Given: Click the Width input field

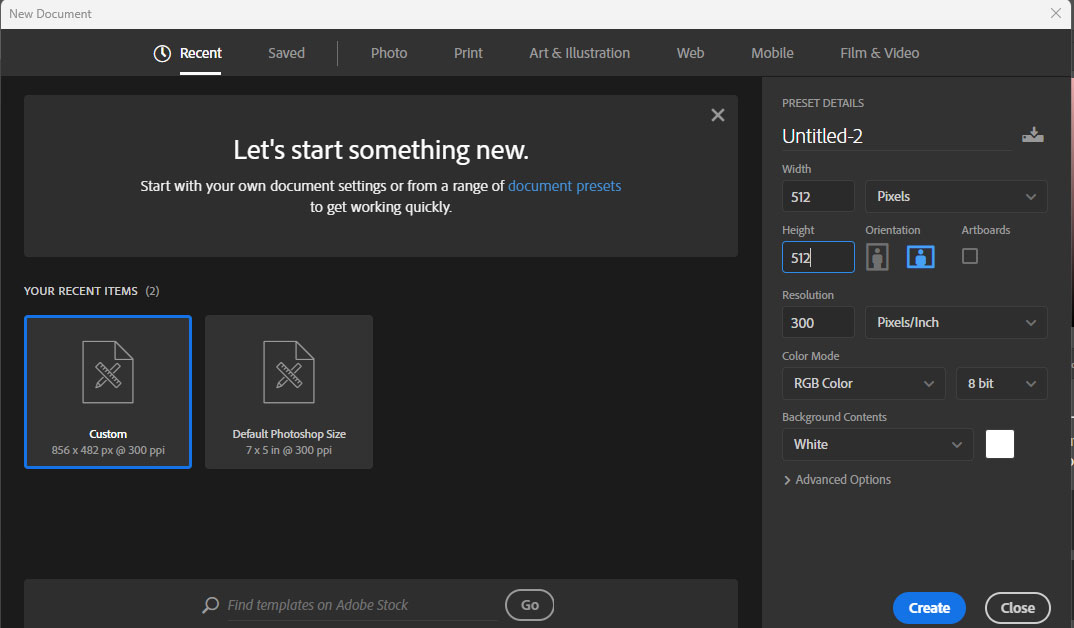Looking at the screenshot, I should (x=818, y=197).
